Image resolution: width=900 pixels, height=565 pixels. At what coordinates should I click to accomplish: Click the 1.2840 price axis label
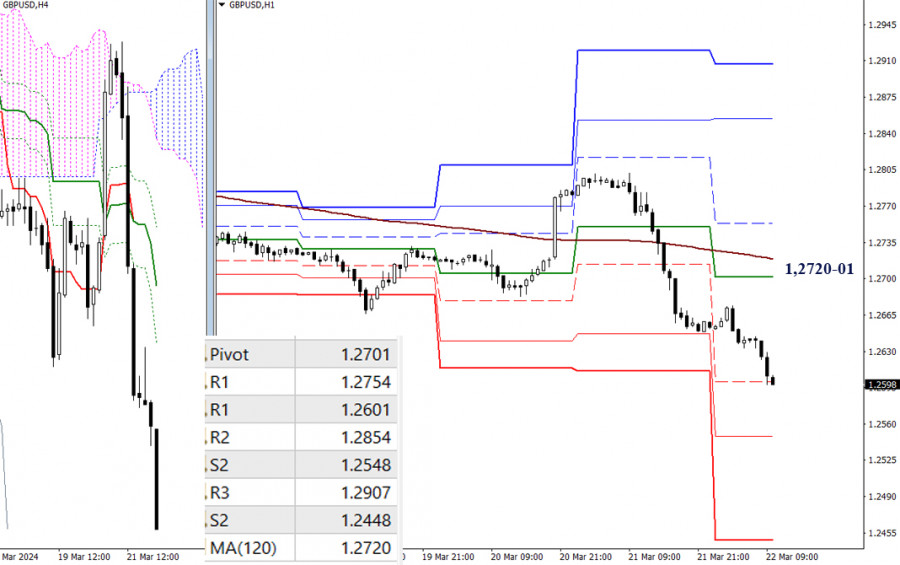[883, 134]
